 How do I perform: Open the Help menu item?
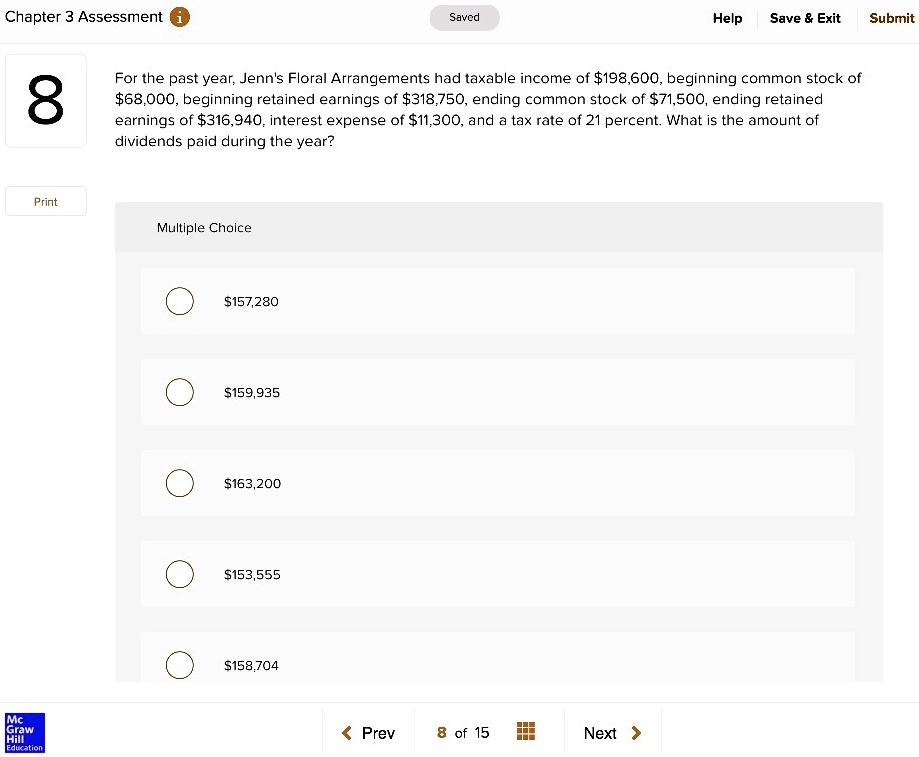click(x=727, y=18)
